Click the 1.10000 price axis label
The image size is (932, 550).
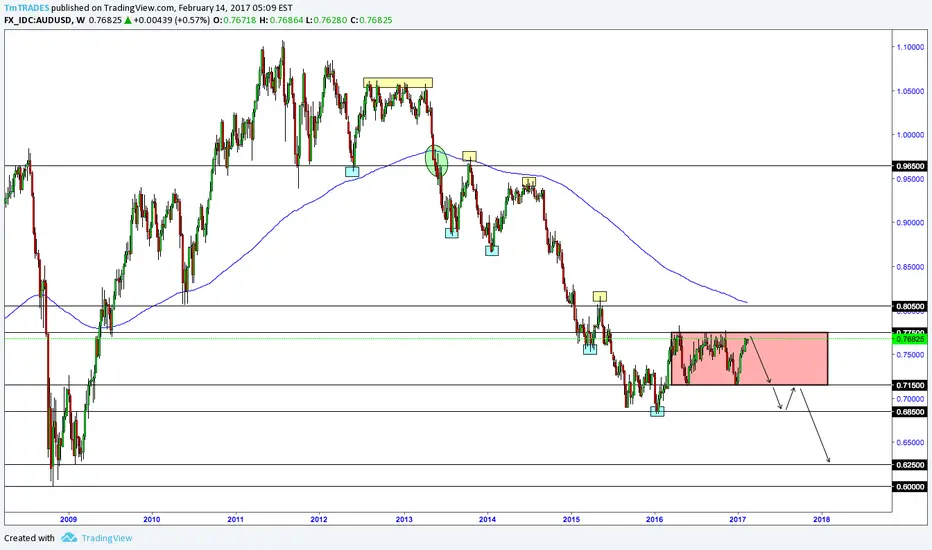point(911,47)
